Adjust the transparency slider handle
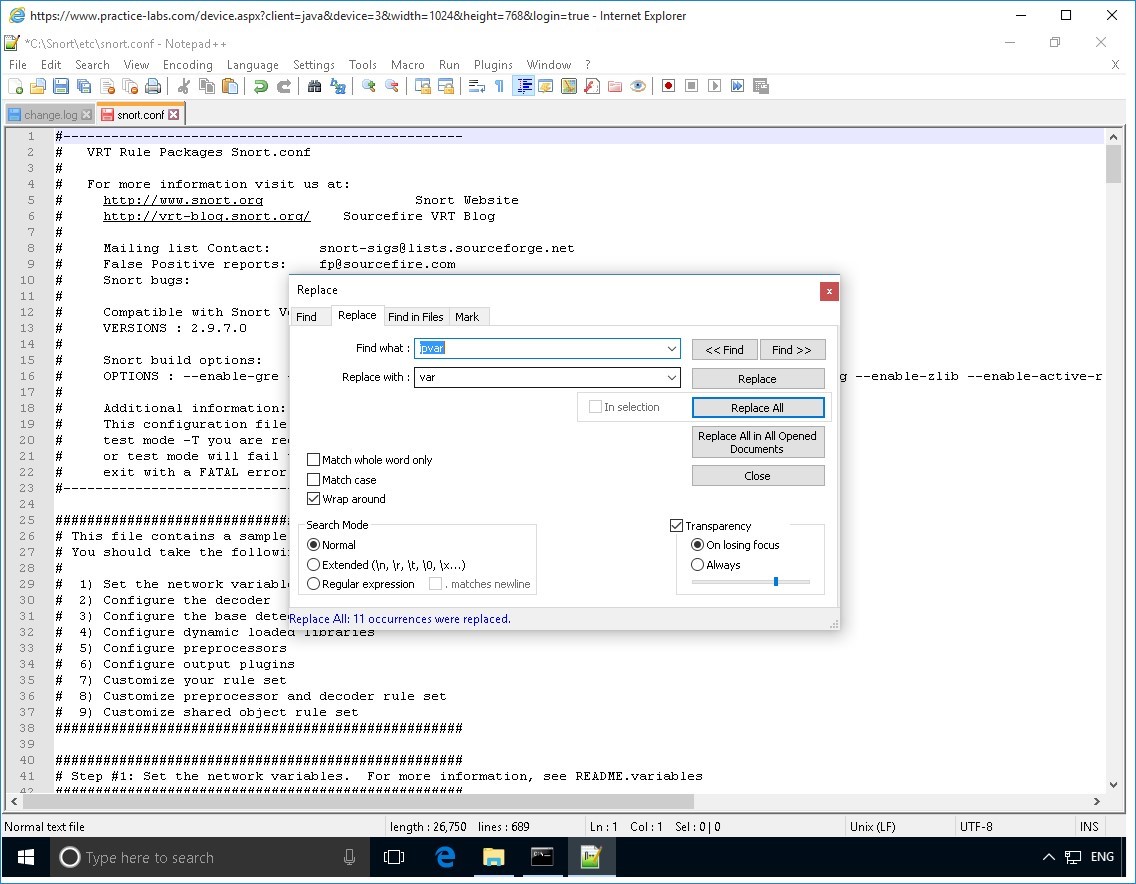Image resolution: width=1136 pixels, height=884 pixels. click(776, 581)
